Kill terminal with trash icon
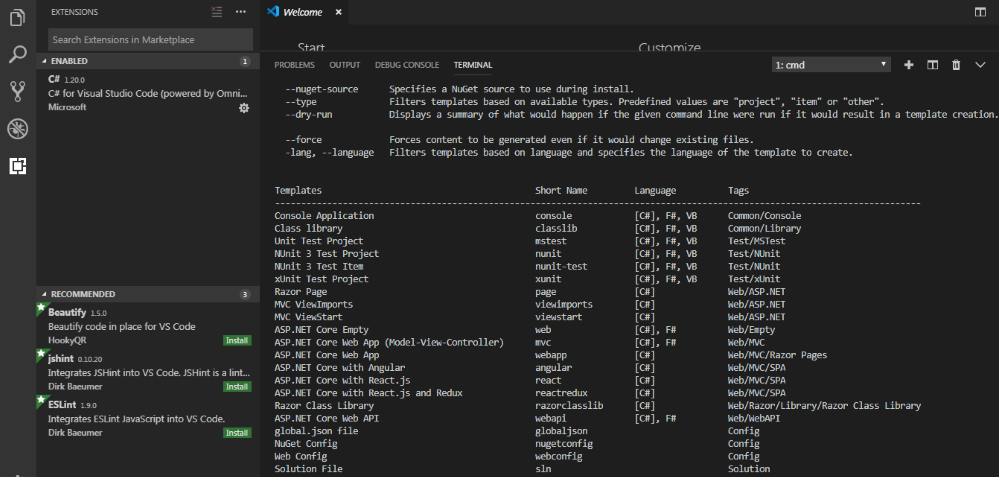 pyautogui.click(x=956, y=65)
